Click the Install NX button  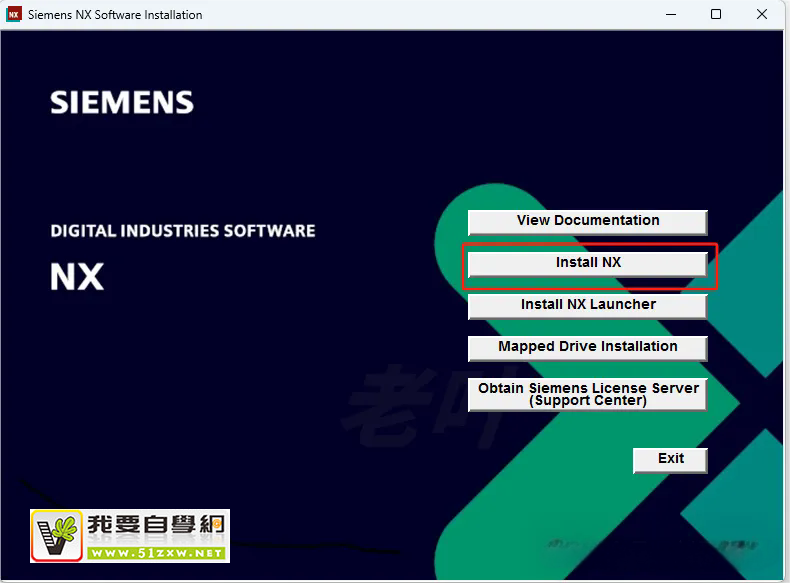click(588, 263)
